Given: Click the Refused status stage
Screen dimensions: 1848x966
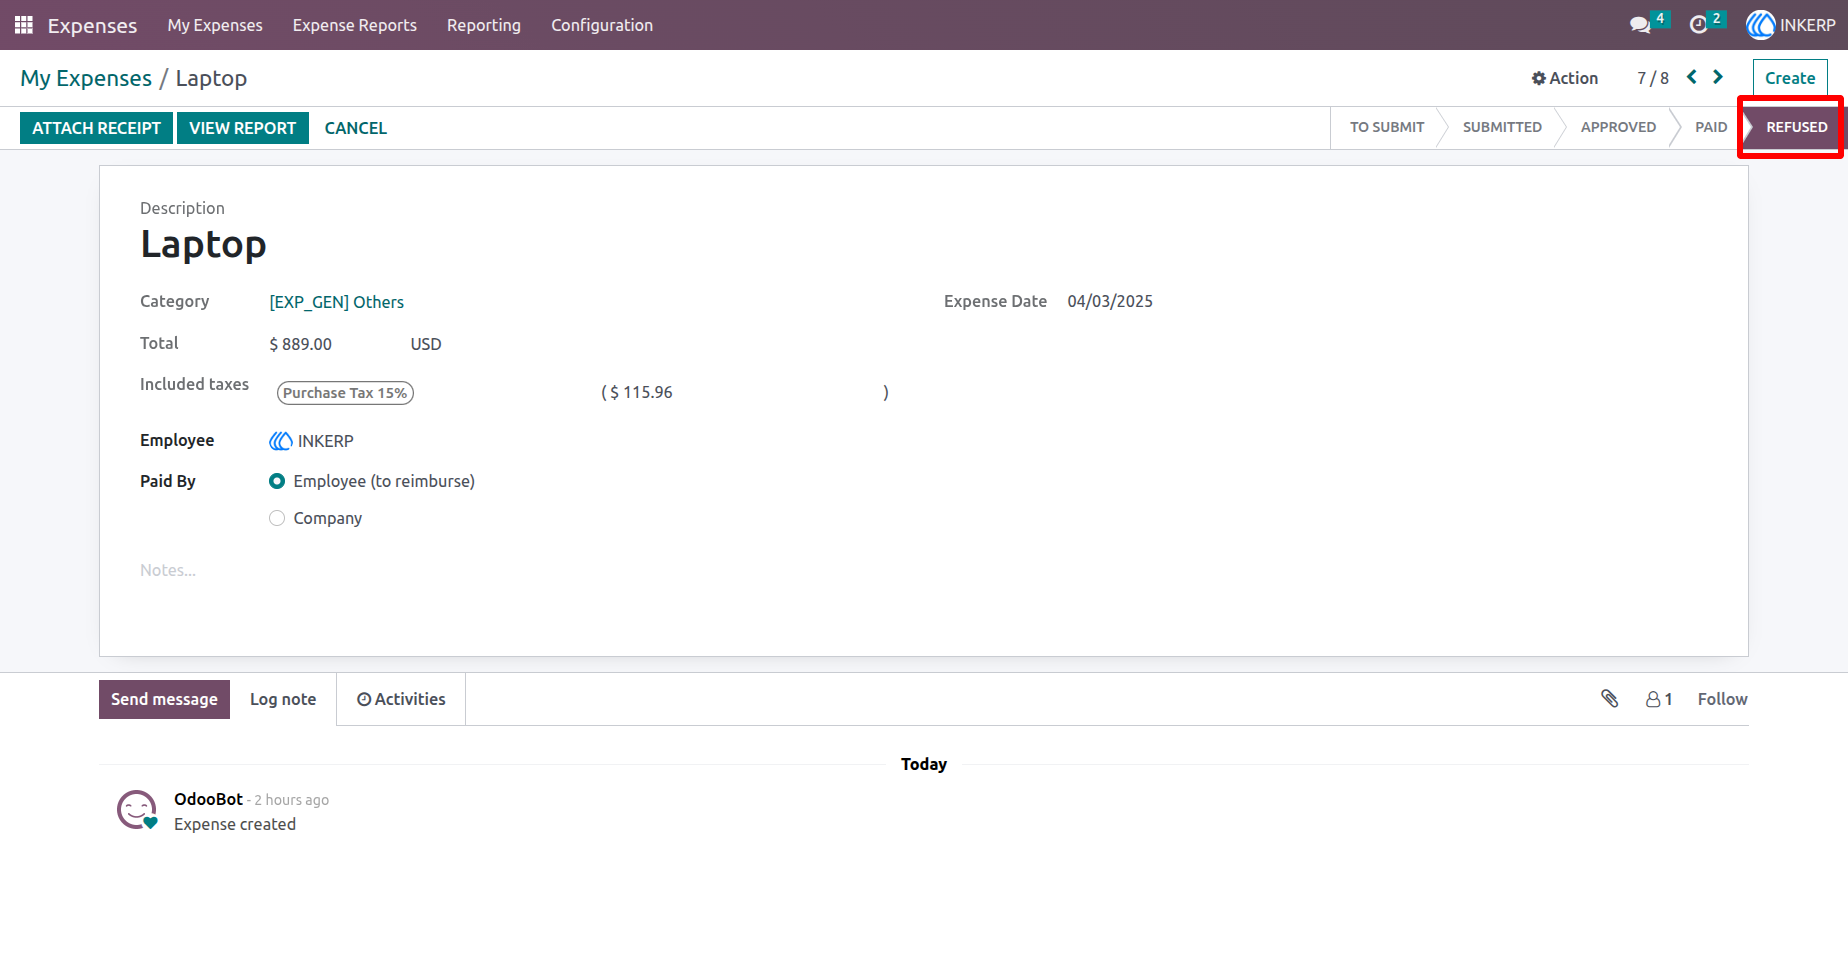Looking at the screenshot, I should coord(1796,127).
